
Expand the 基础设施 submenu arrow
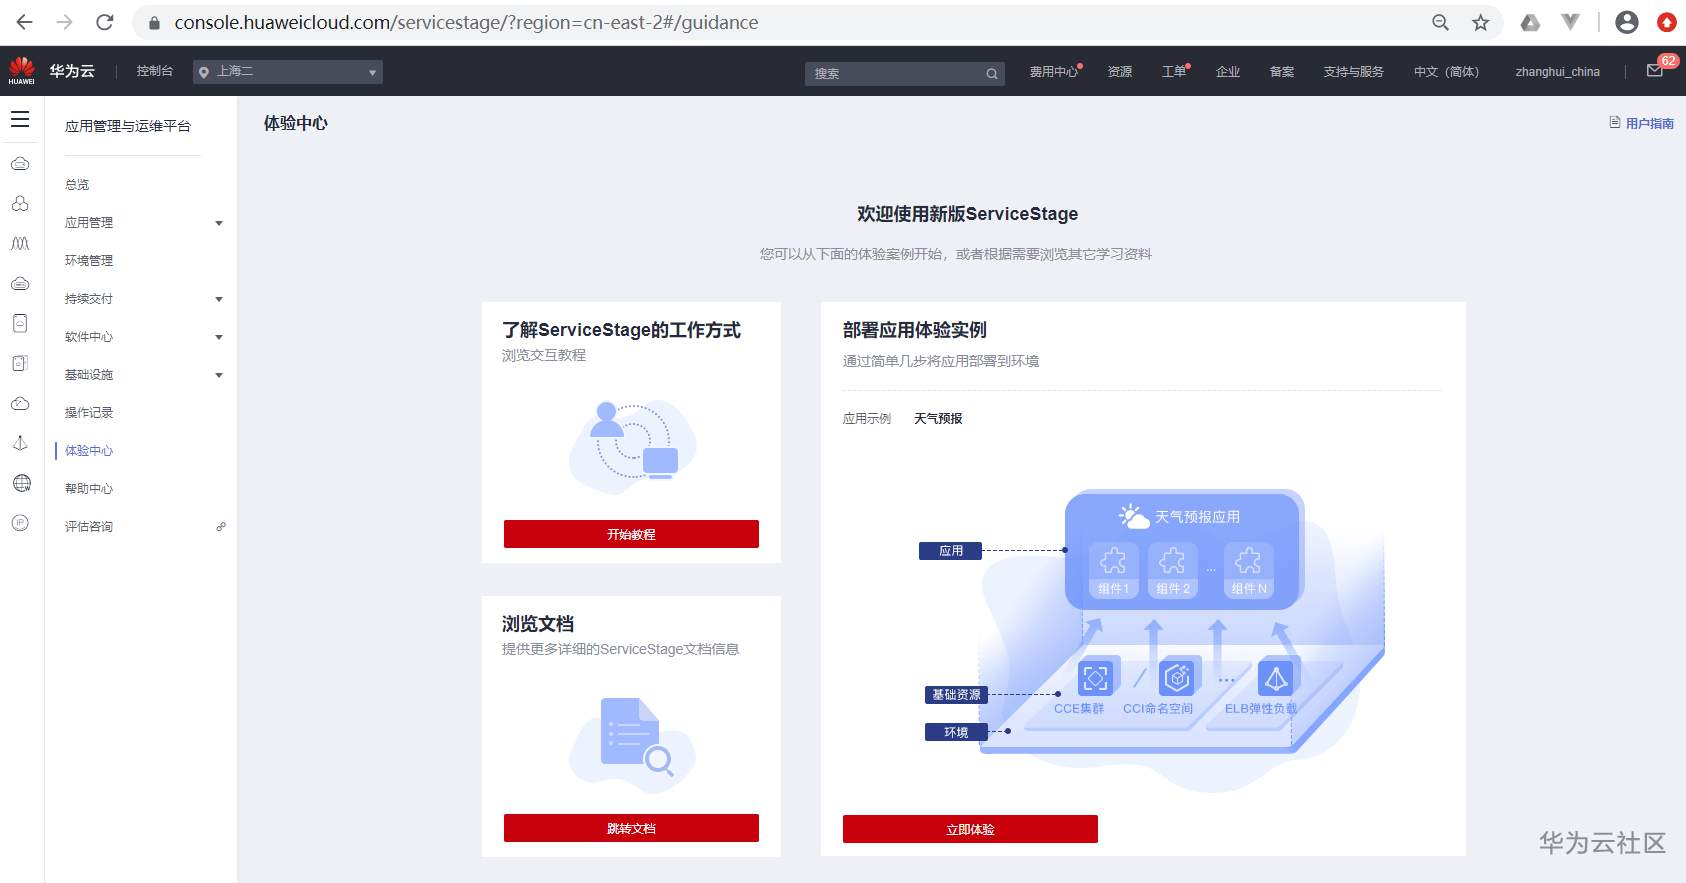[x=219, y=375]
